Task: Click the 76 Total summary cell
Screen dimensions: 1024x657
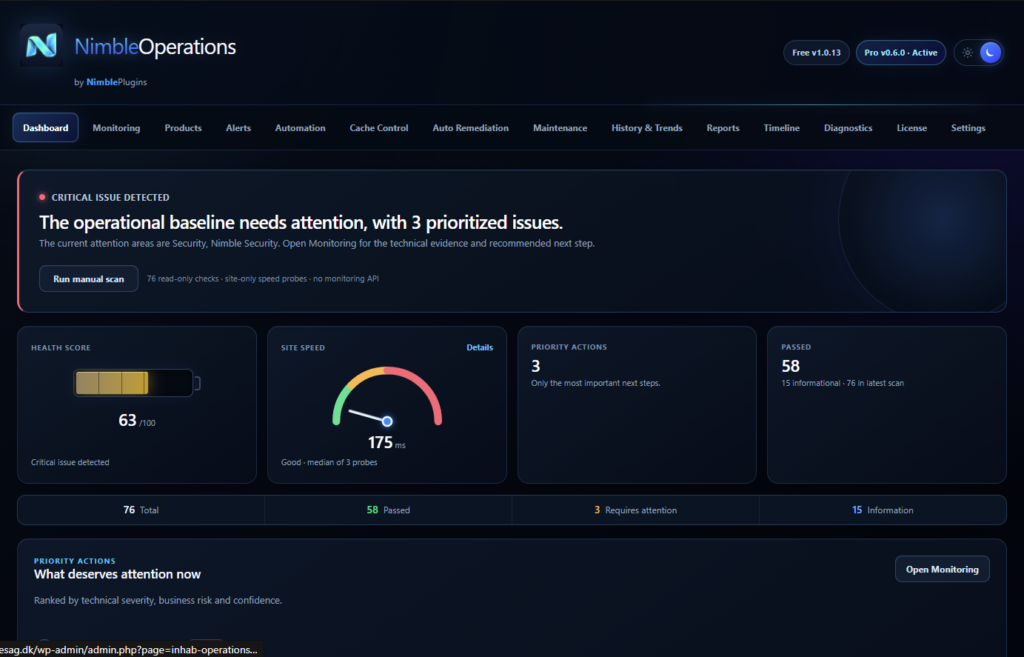Action: tap(141, 510)
